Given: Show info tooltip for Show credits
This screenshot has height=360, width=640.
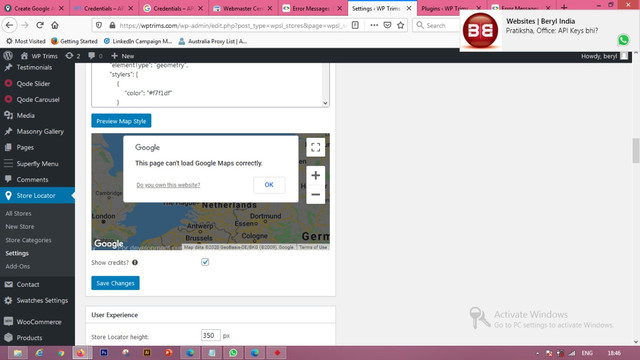Looking at the screenshot, I should pos(135,262).
